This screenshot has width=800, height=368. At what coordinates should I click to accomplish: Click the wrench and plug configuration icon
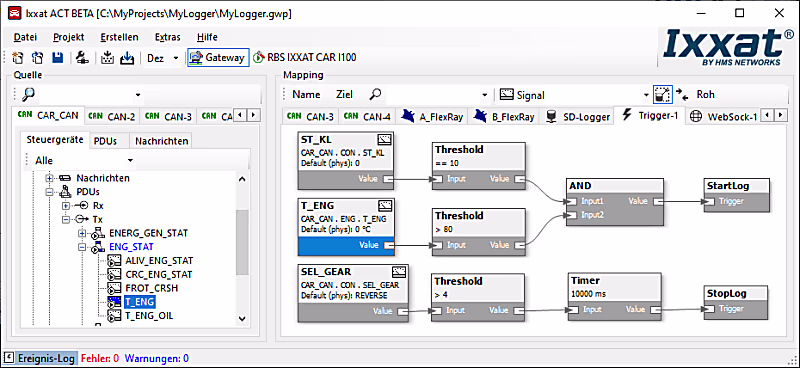[x=82, y=58]
